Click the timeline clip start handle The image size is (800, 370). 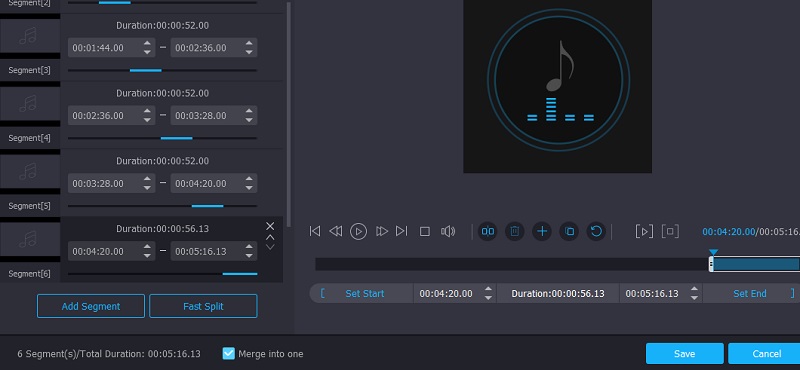tap(711, 264)
